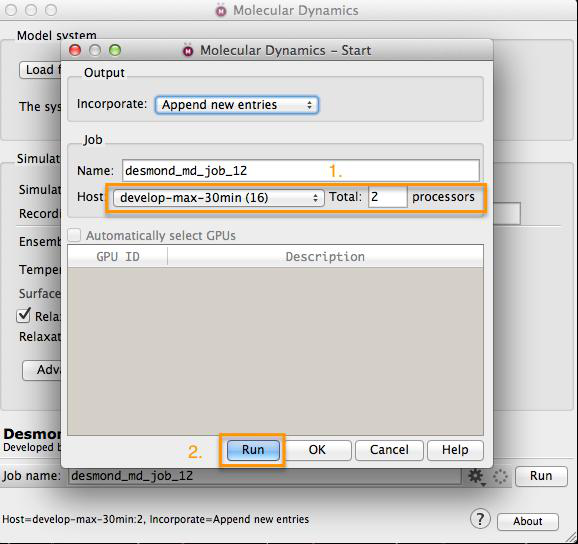The width and height of the screenshot is (578, 544).
Task: Toggle the Relax checkbox in main window
Action: 23,316
